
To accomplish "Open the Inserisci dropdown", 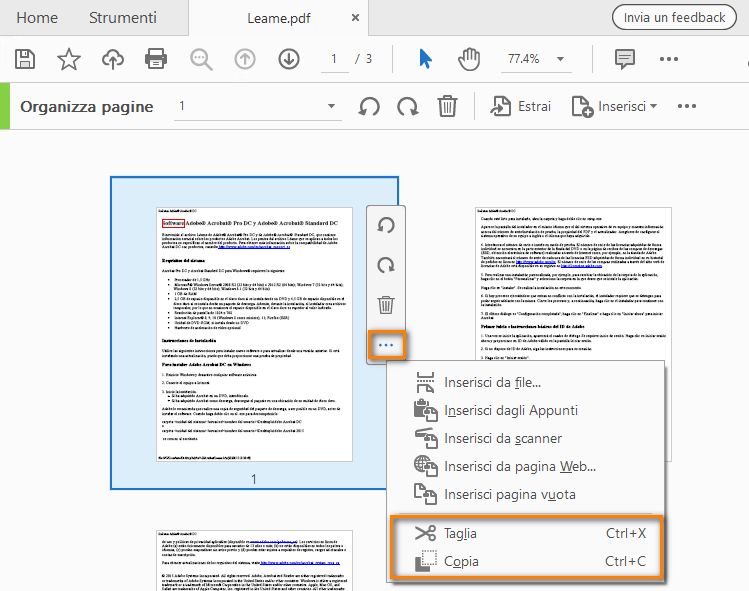I will pyautogui.click(x=614, y=106).
